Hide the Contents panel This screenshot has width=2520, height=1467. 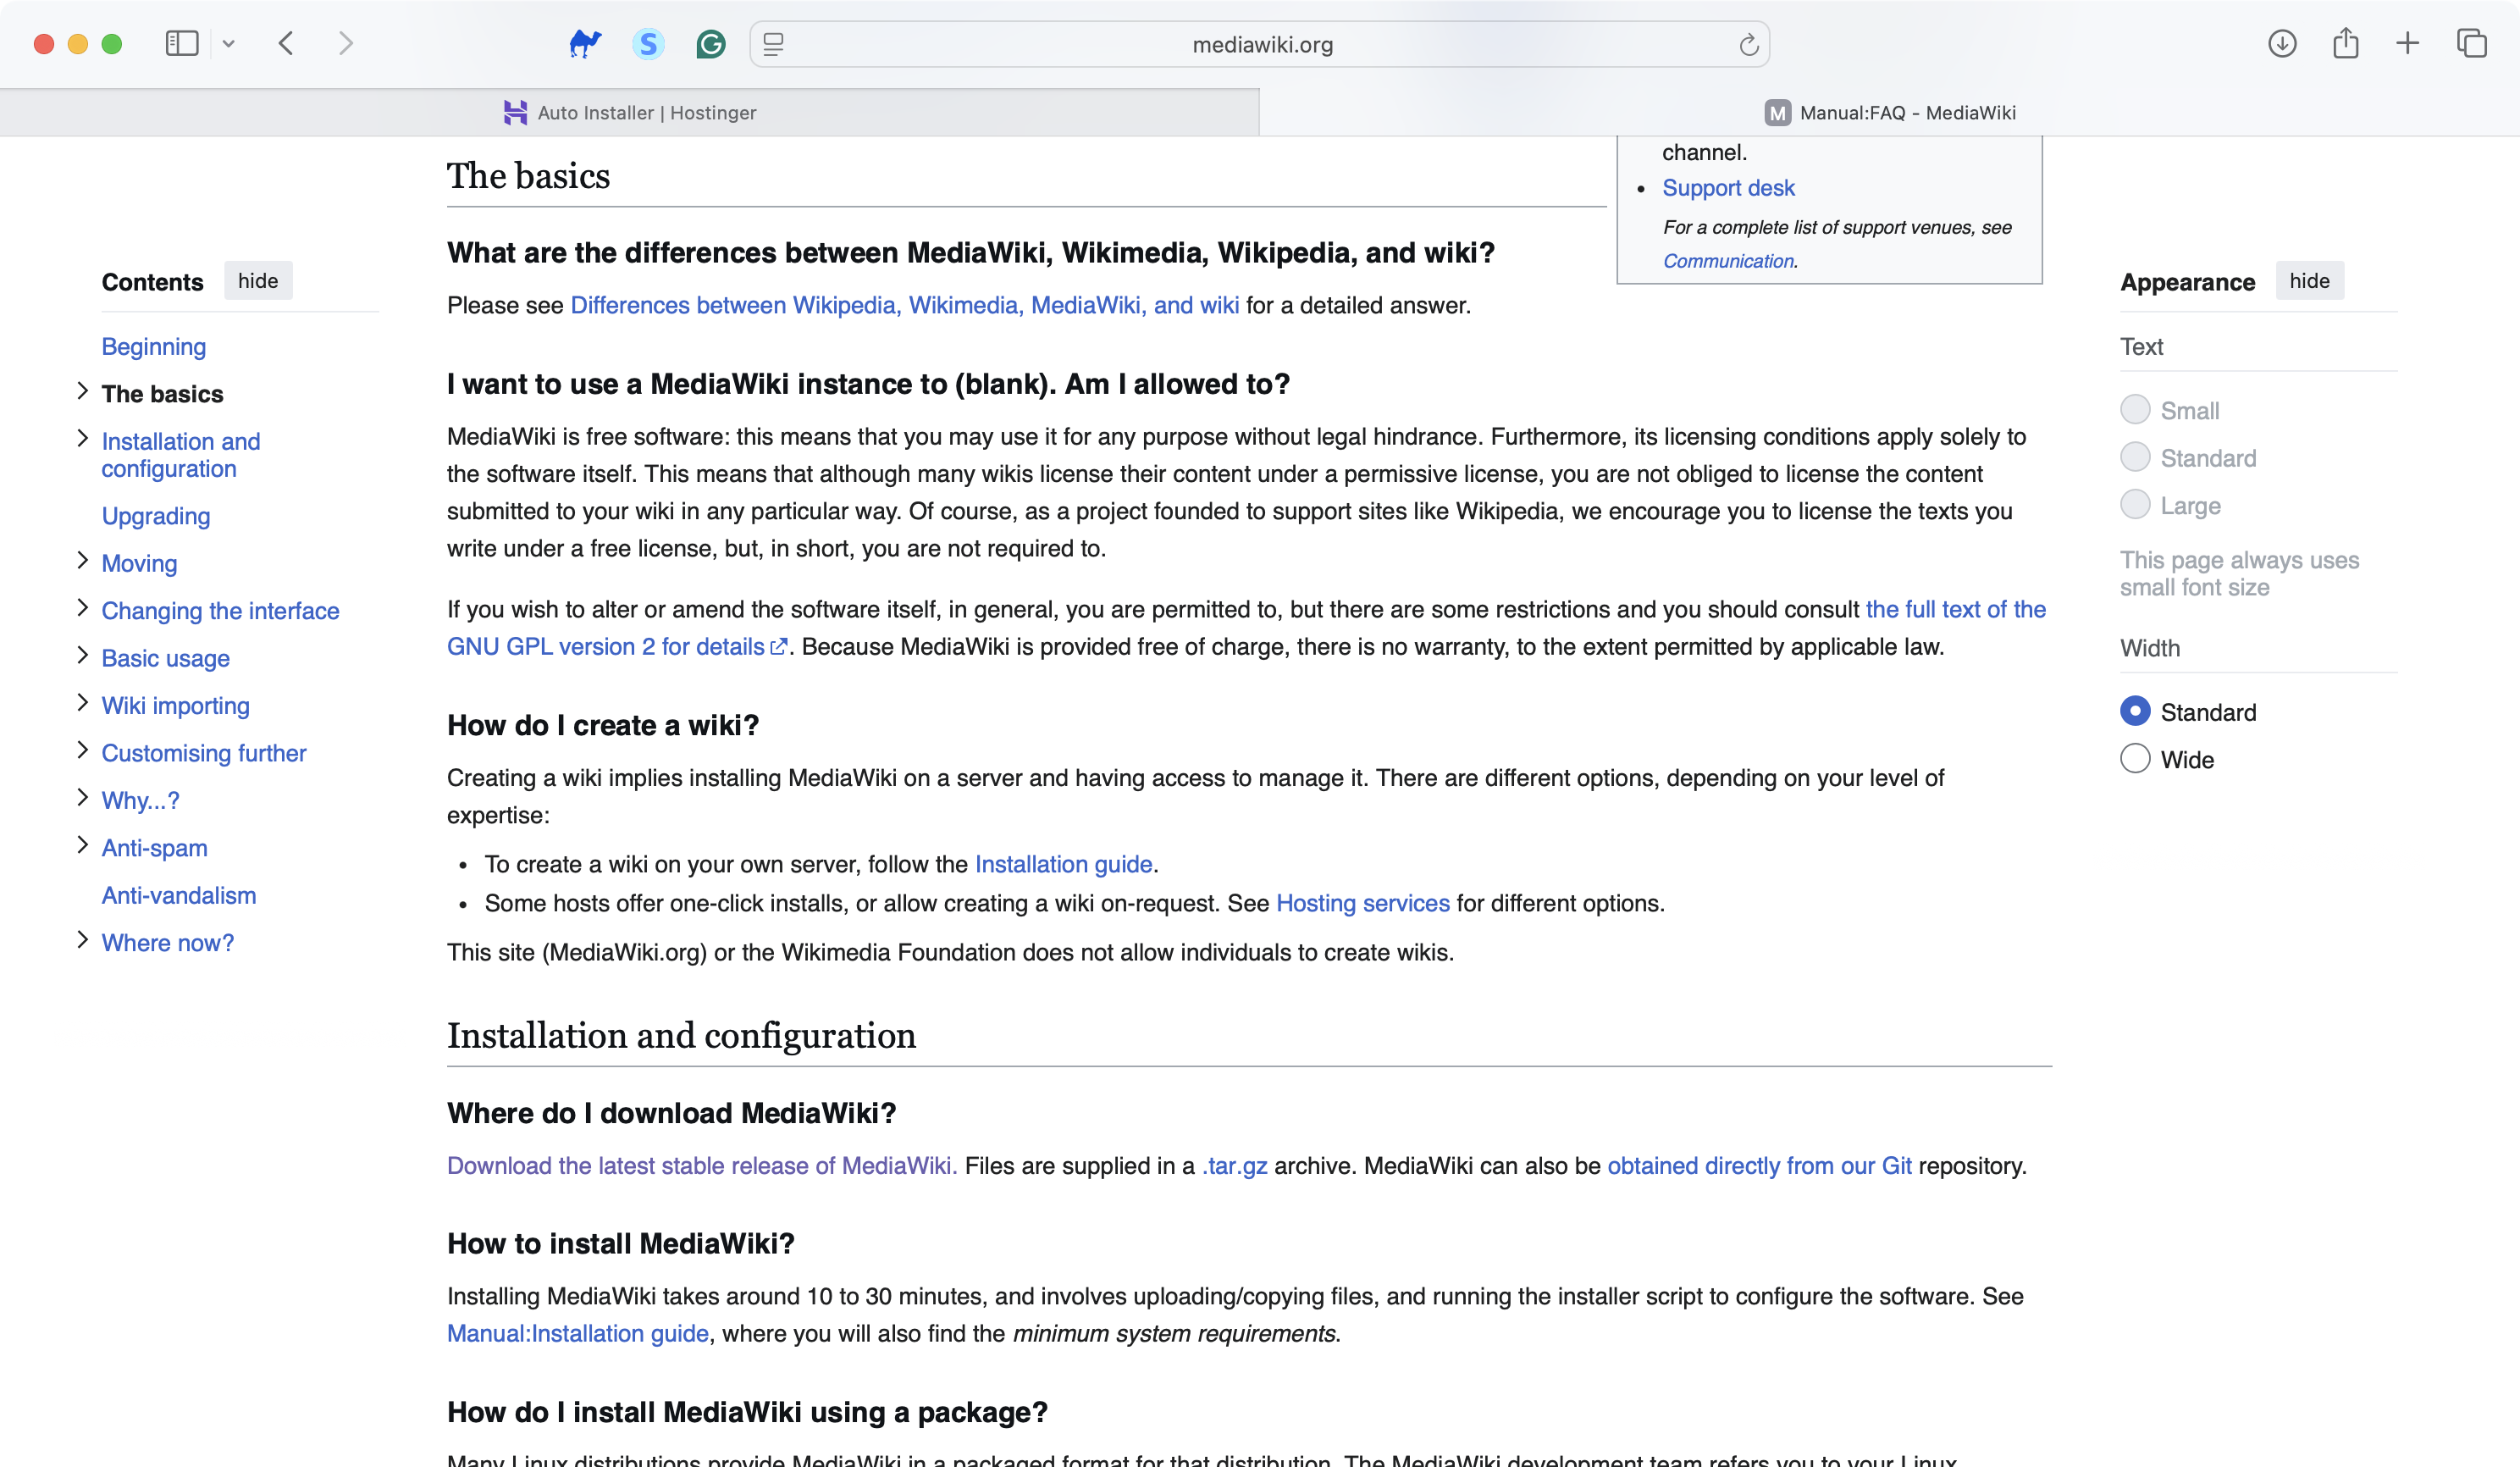pos(258,281)
